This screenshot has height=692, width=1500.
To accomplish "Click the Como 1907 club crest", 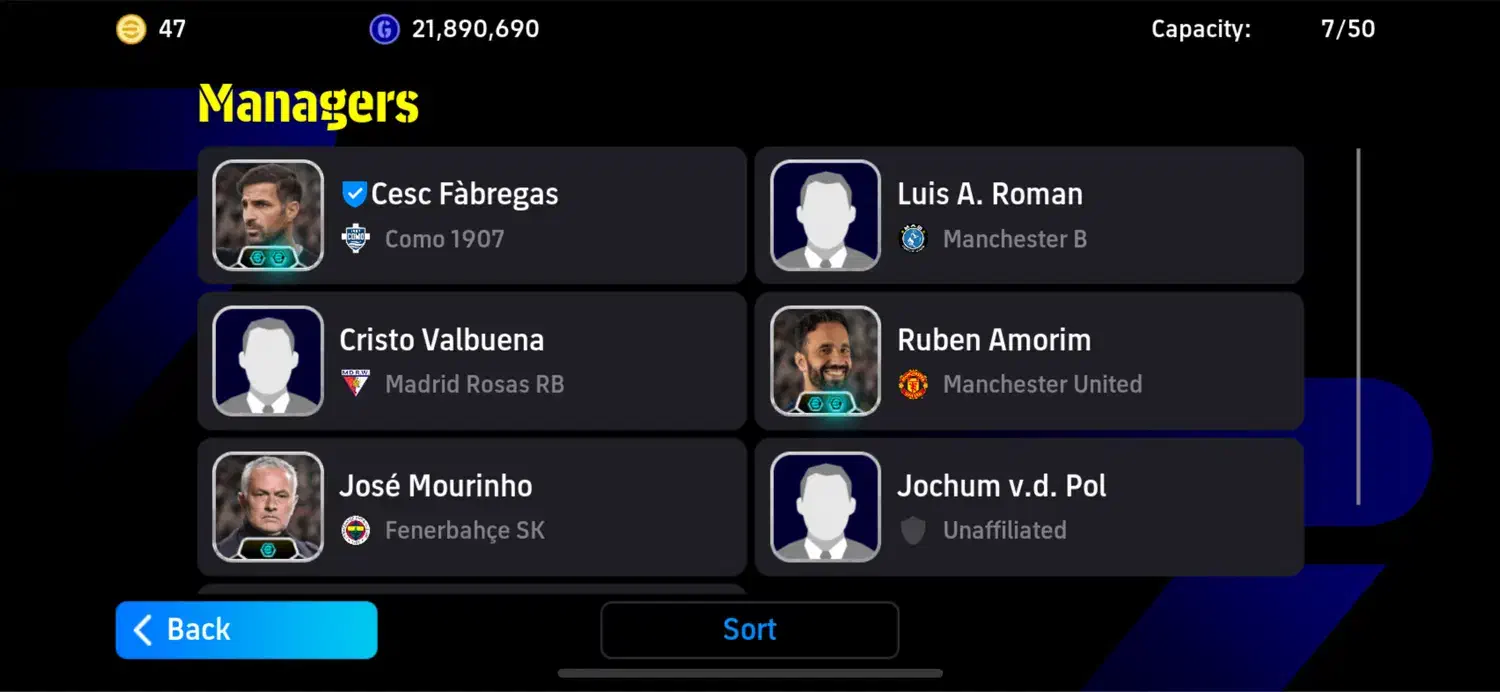I will pyautogui.click(x=356, y=239).
